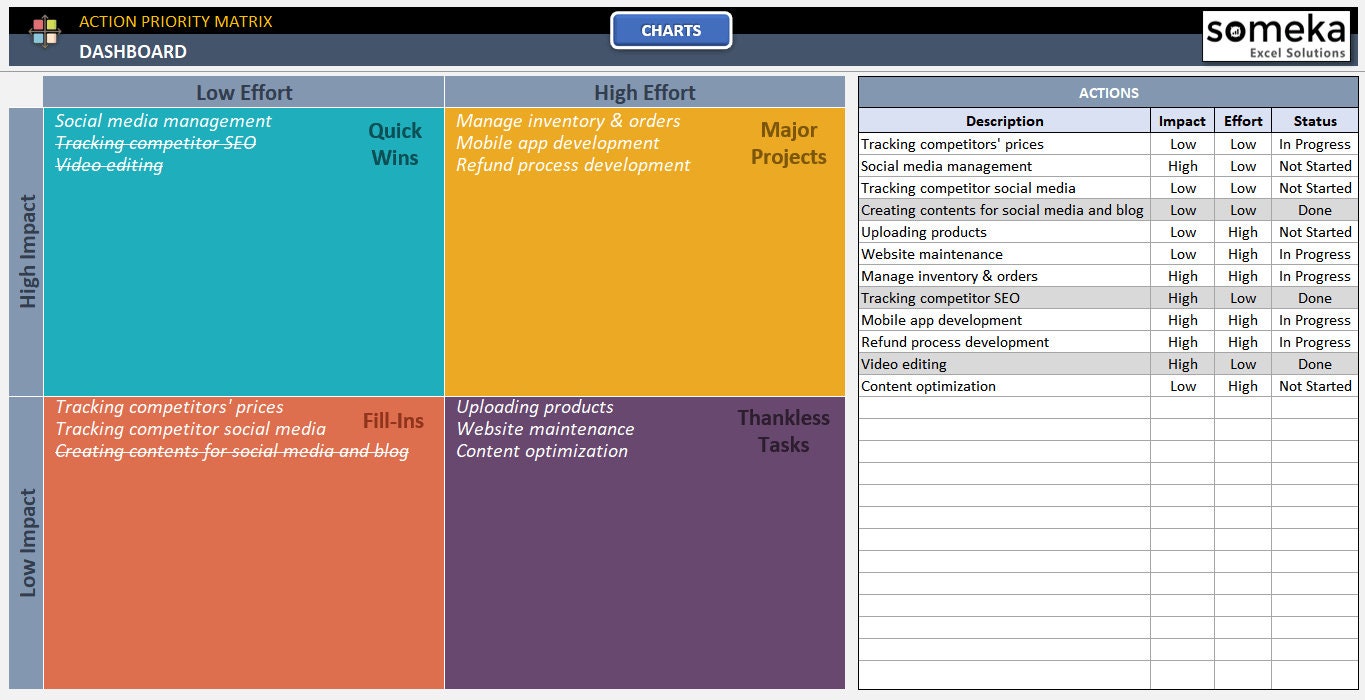Open the Status dropdown for Tracking competitors' prices

click(x=1314, y=143)
